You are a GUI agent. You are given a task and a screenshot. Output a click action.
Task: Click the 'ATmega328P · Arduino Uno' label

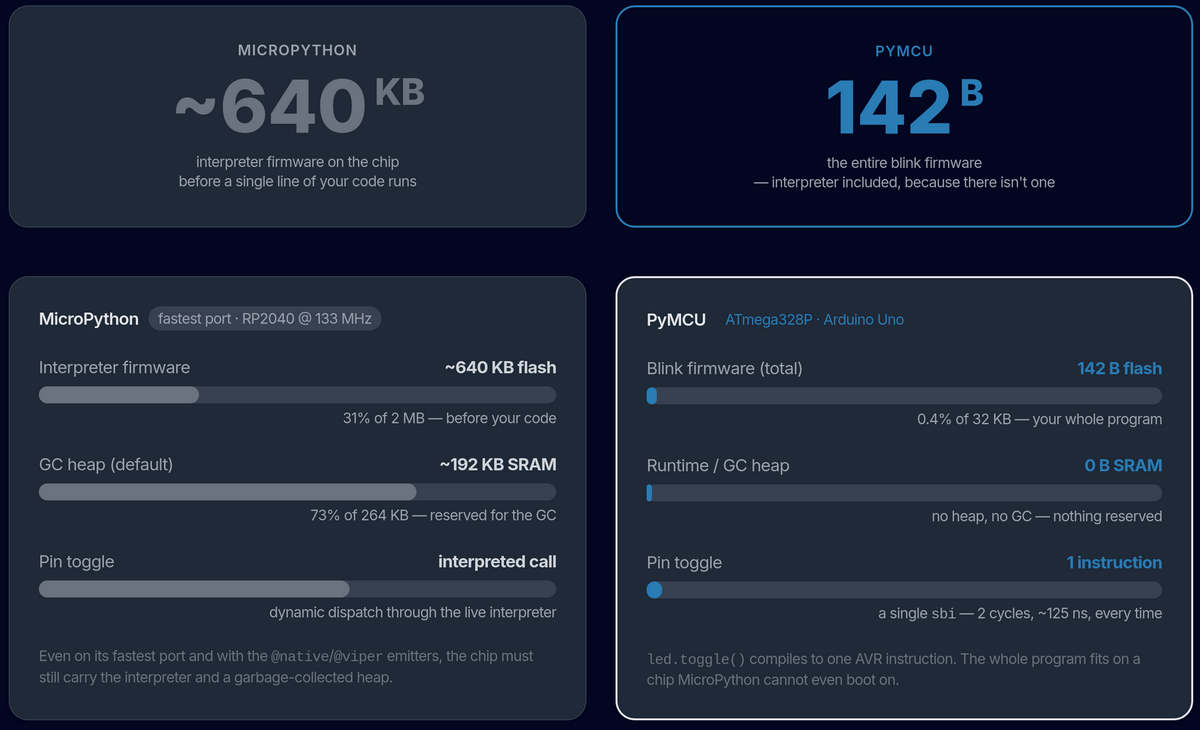pos(814,320)
